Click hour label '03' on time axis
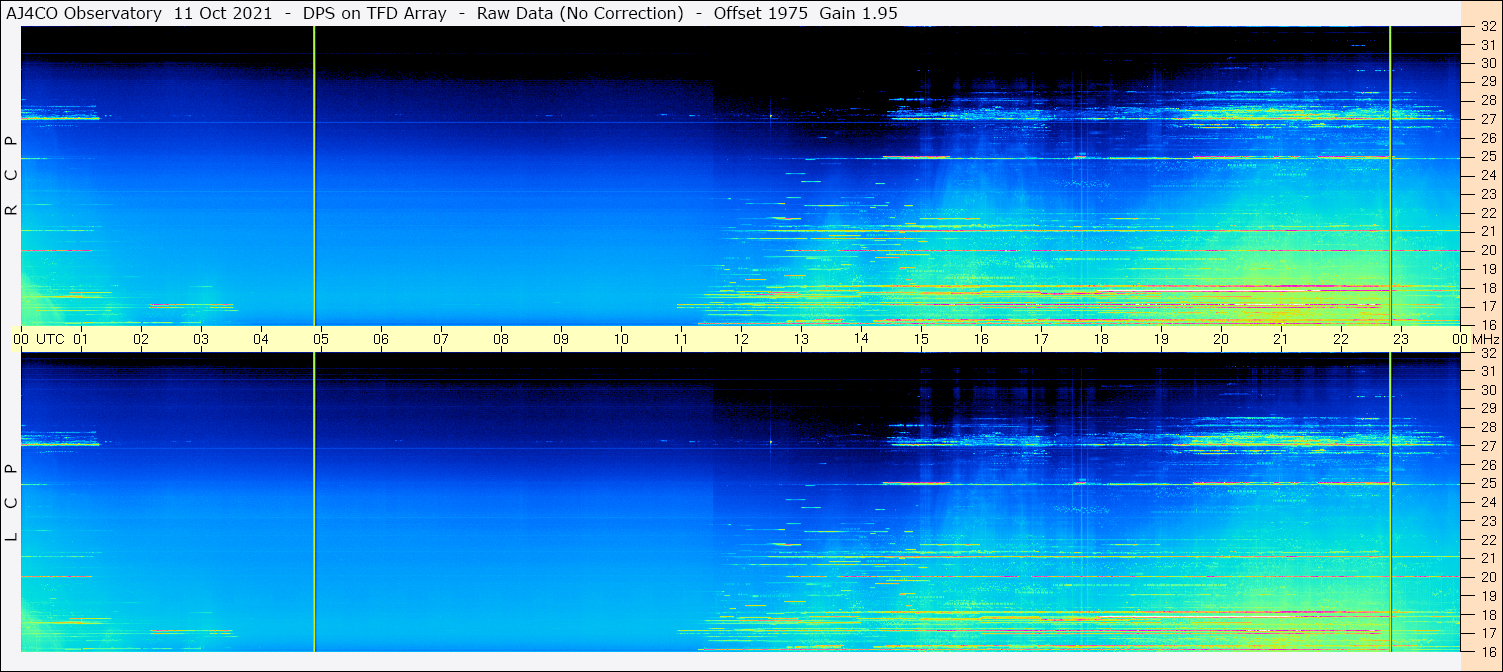Screen dimensions: 1503x672 click(201, 339)
